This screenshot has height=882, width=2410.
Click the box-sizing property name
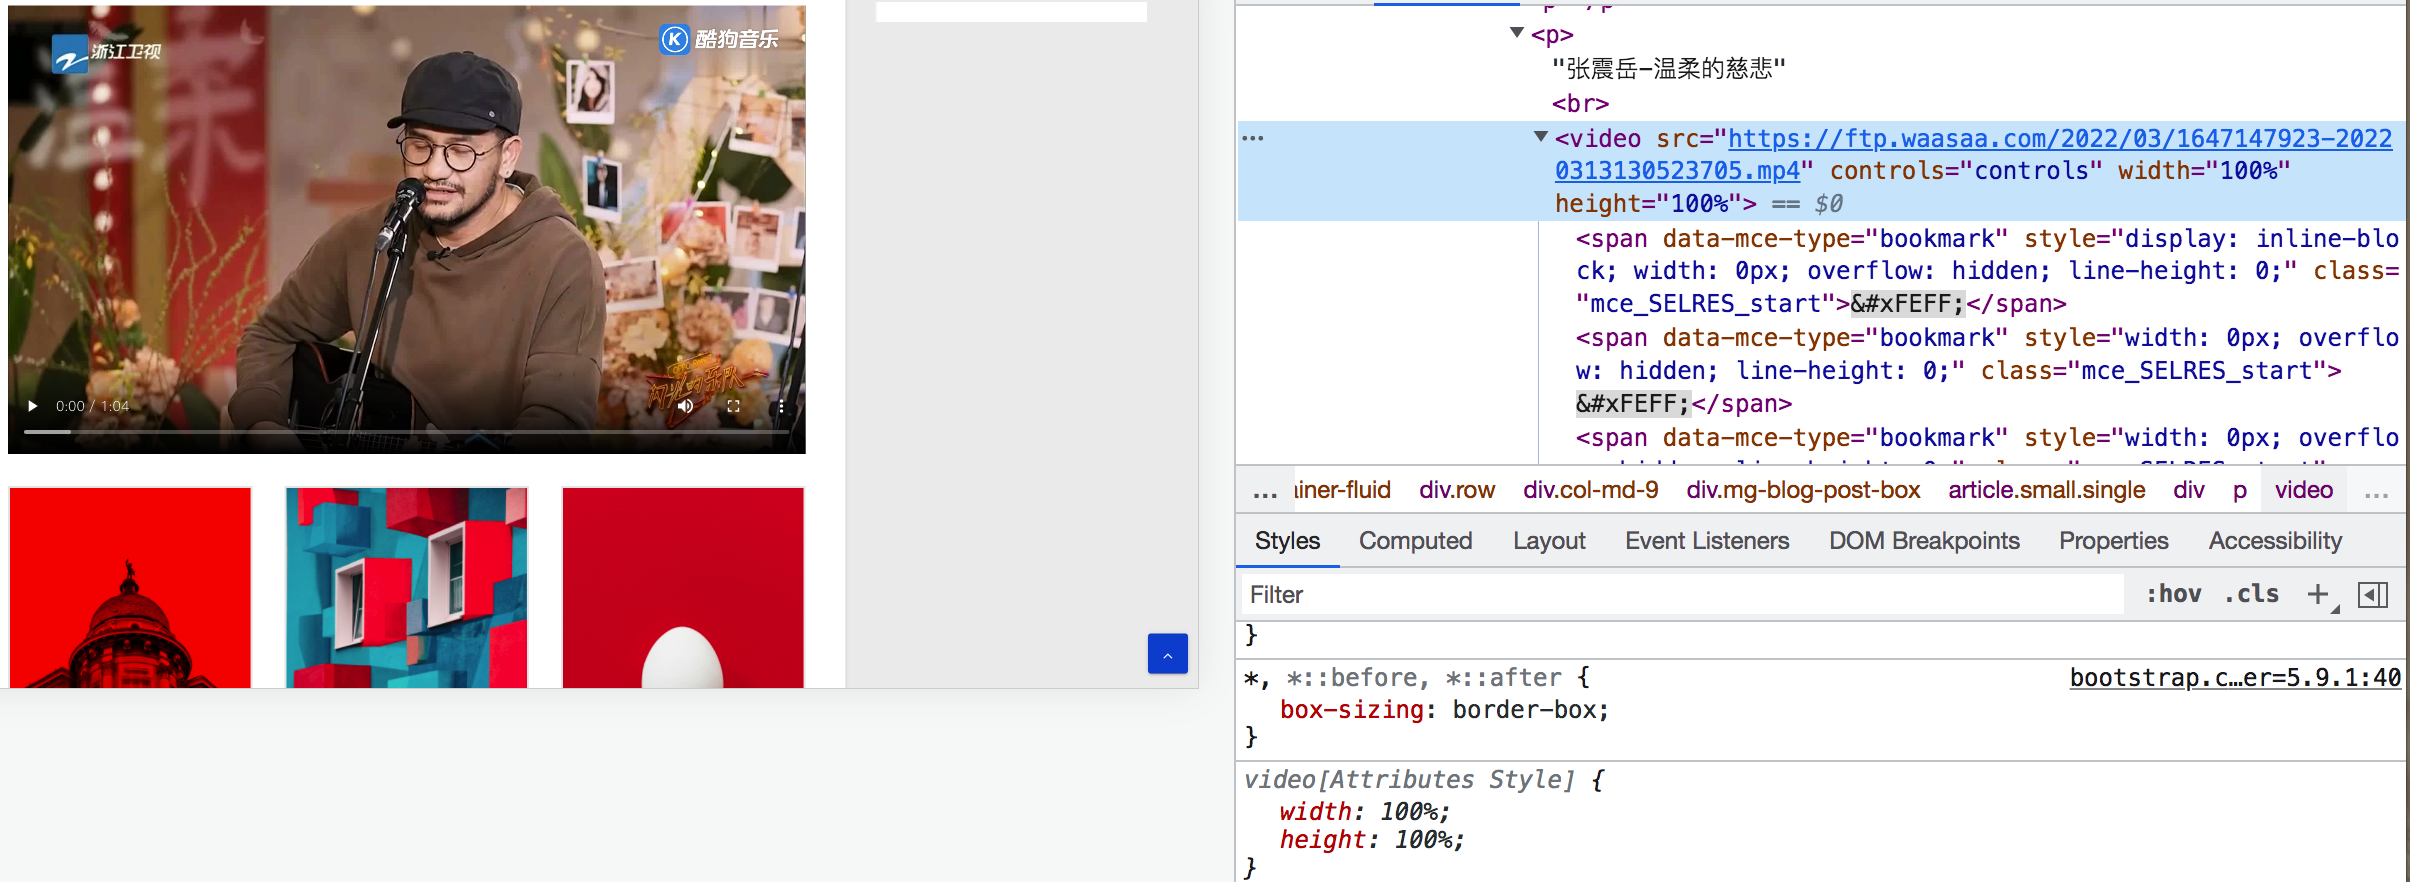coord(1351,710)
